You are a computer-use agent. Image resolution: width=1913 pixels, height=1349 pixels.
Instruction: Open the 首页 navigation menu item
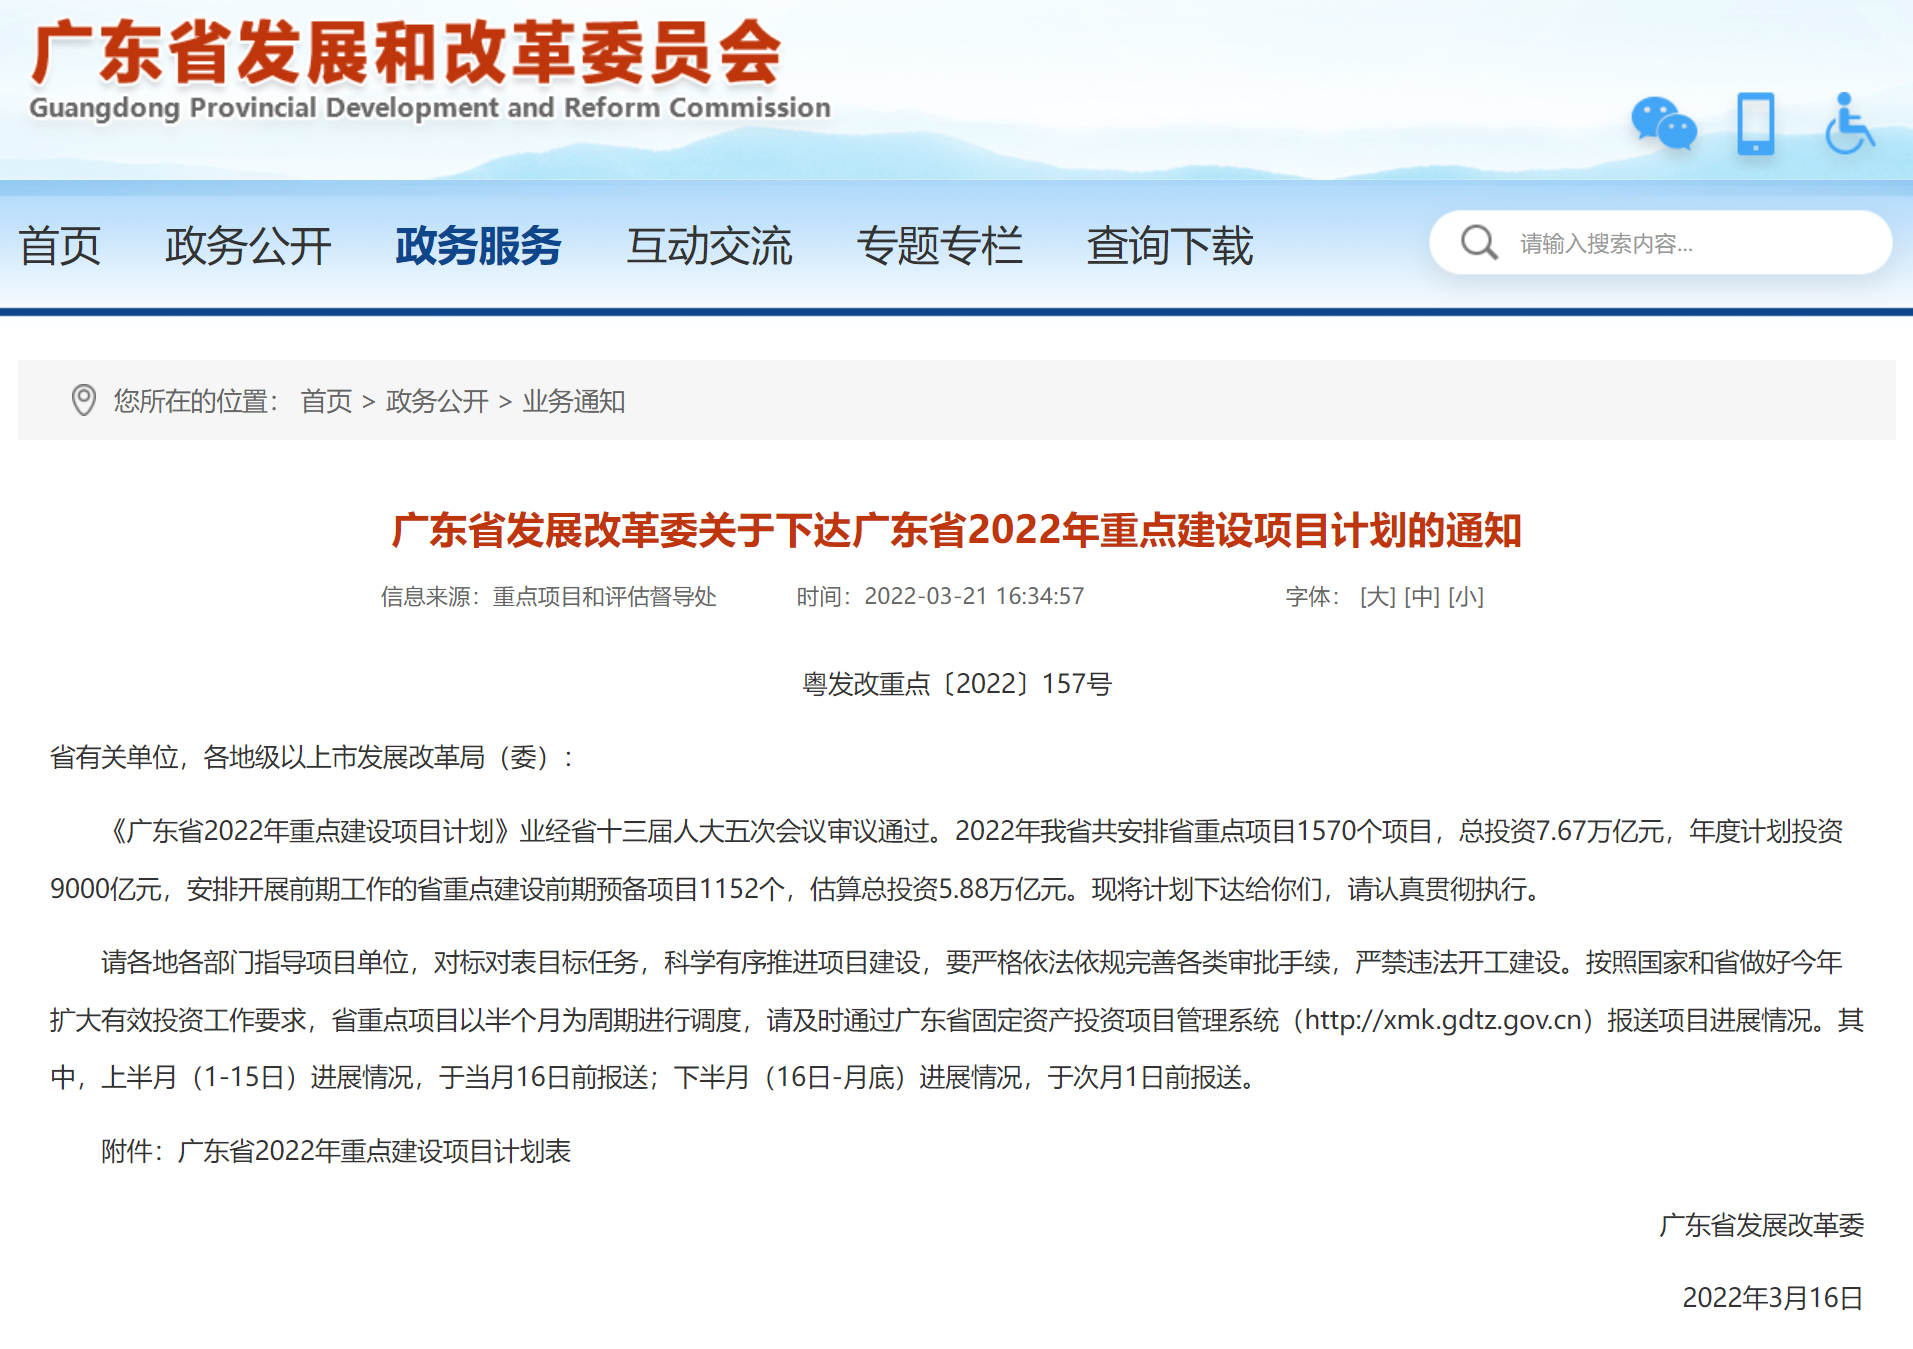click(x=60, y=246)
